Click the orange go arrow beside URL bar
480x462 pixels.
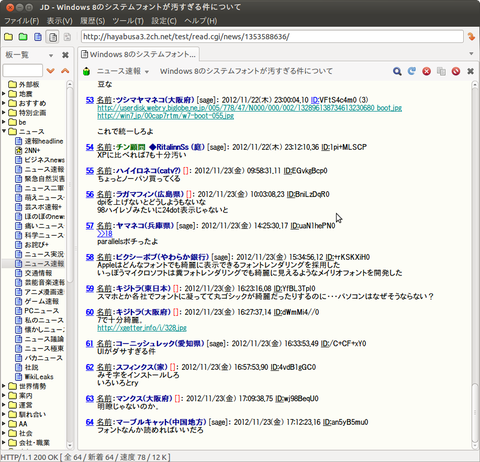[x=471, y=37]
